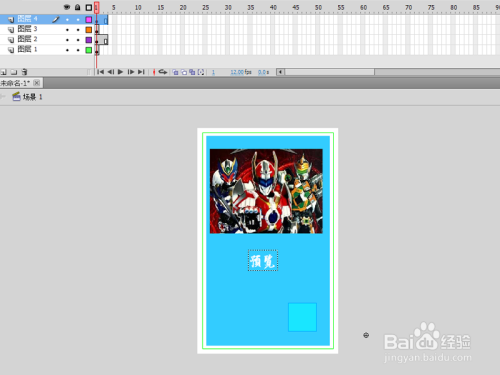The width and height of the screenshot is (500, 375).
Task: Enable the Onion Skin icon
Action: [175, 72]
